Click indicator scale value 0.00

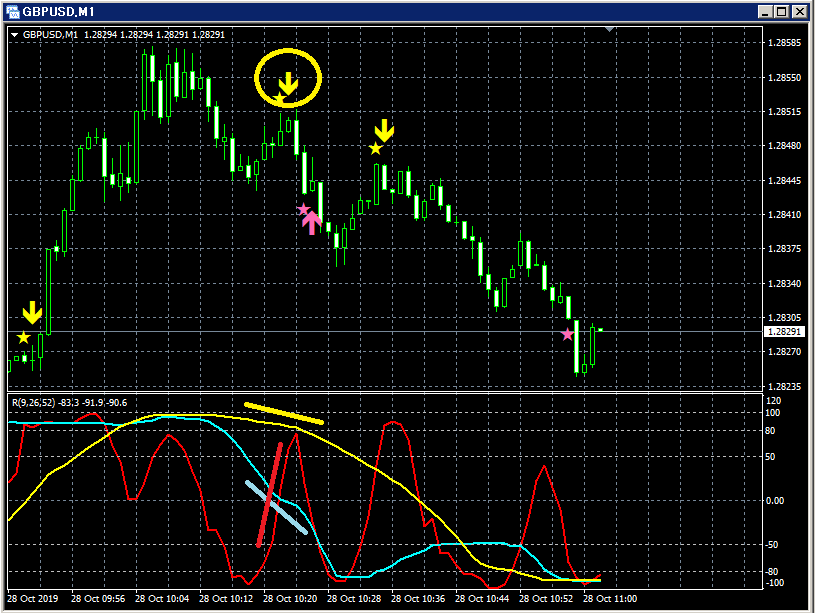click(774, 500)
